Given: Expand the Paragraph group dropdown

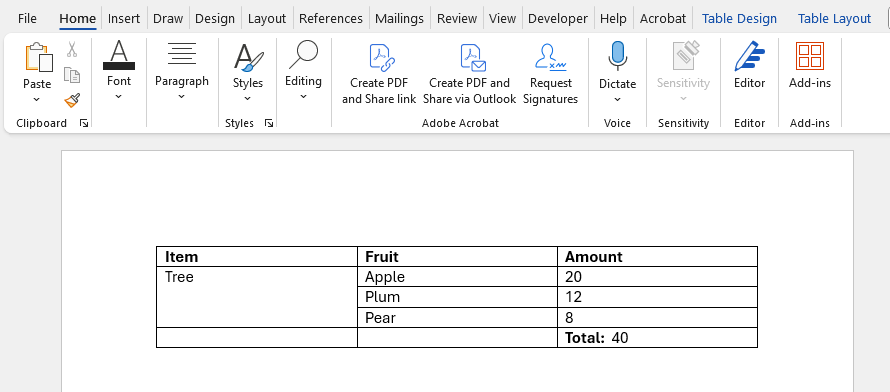Looking at the screenshot, I should [x=182, y=97].
